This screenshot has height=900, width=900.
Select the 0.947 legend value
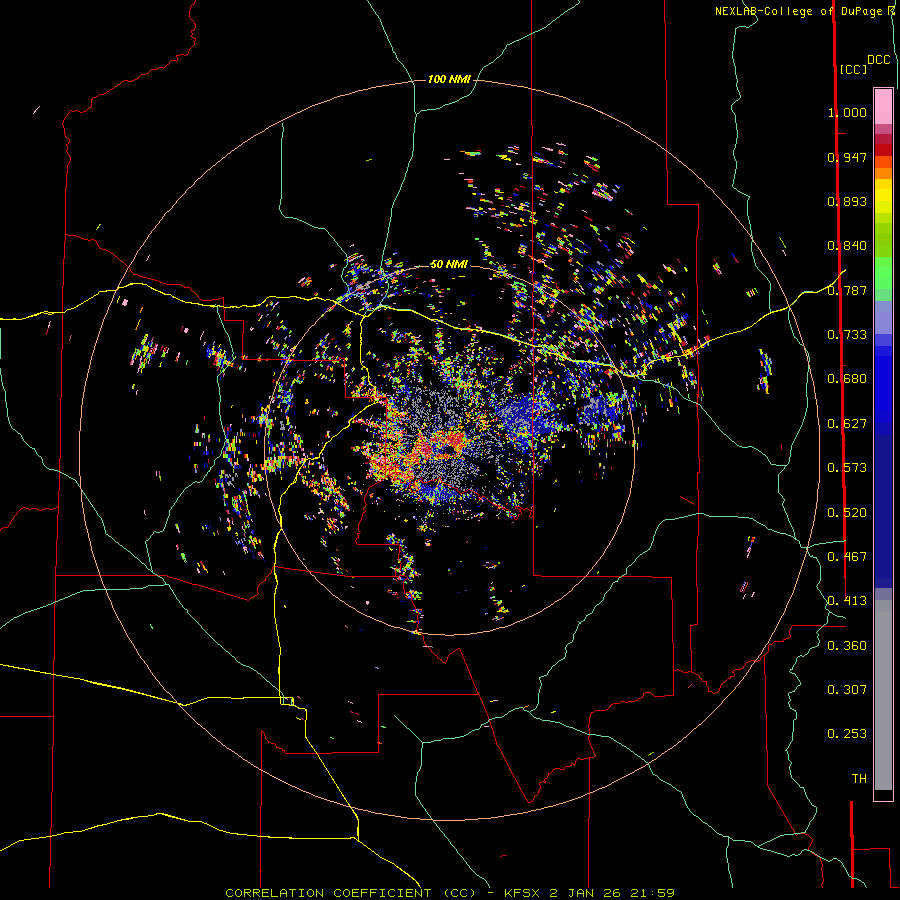pos(847,157)
